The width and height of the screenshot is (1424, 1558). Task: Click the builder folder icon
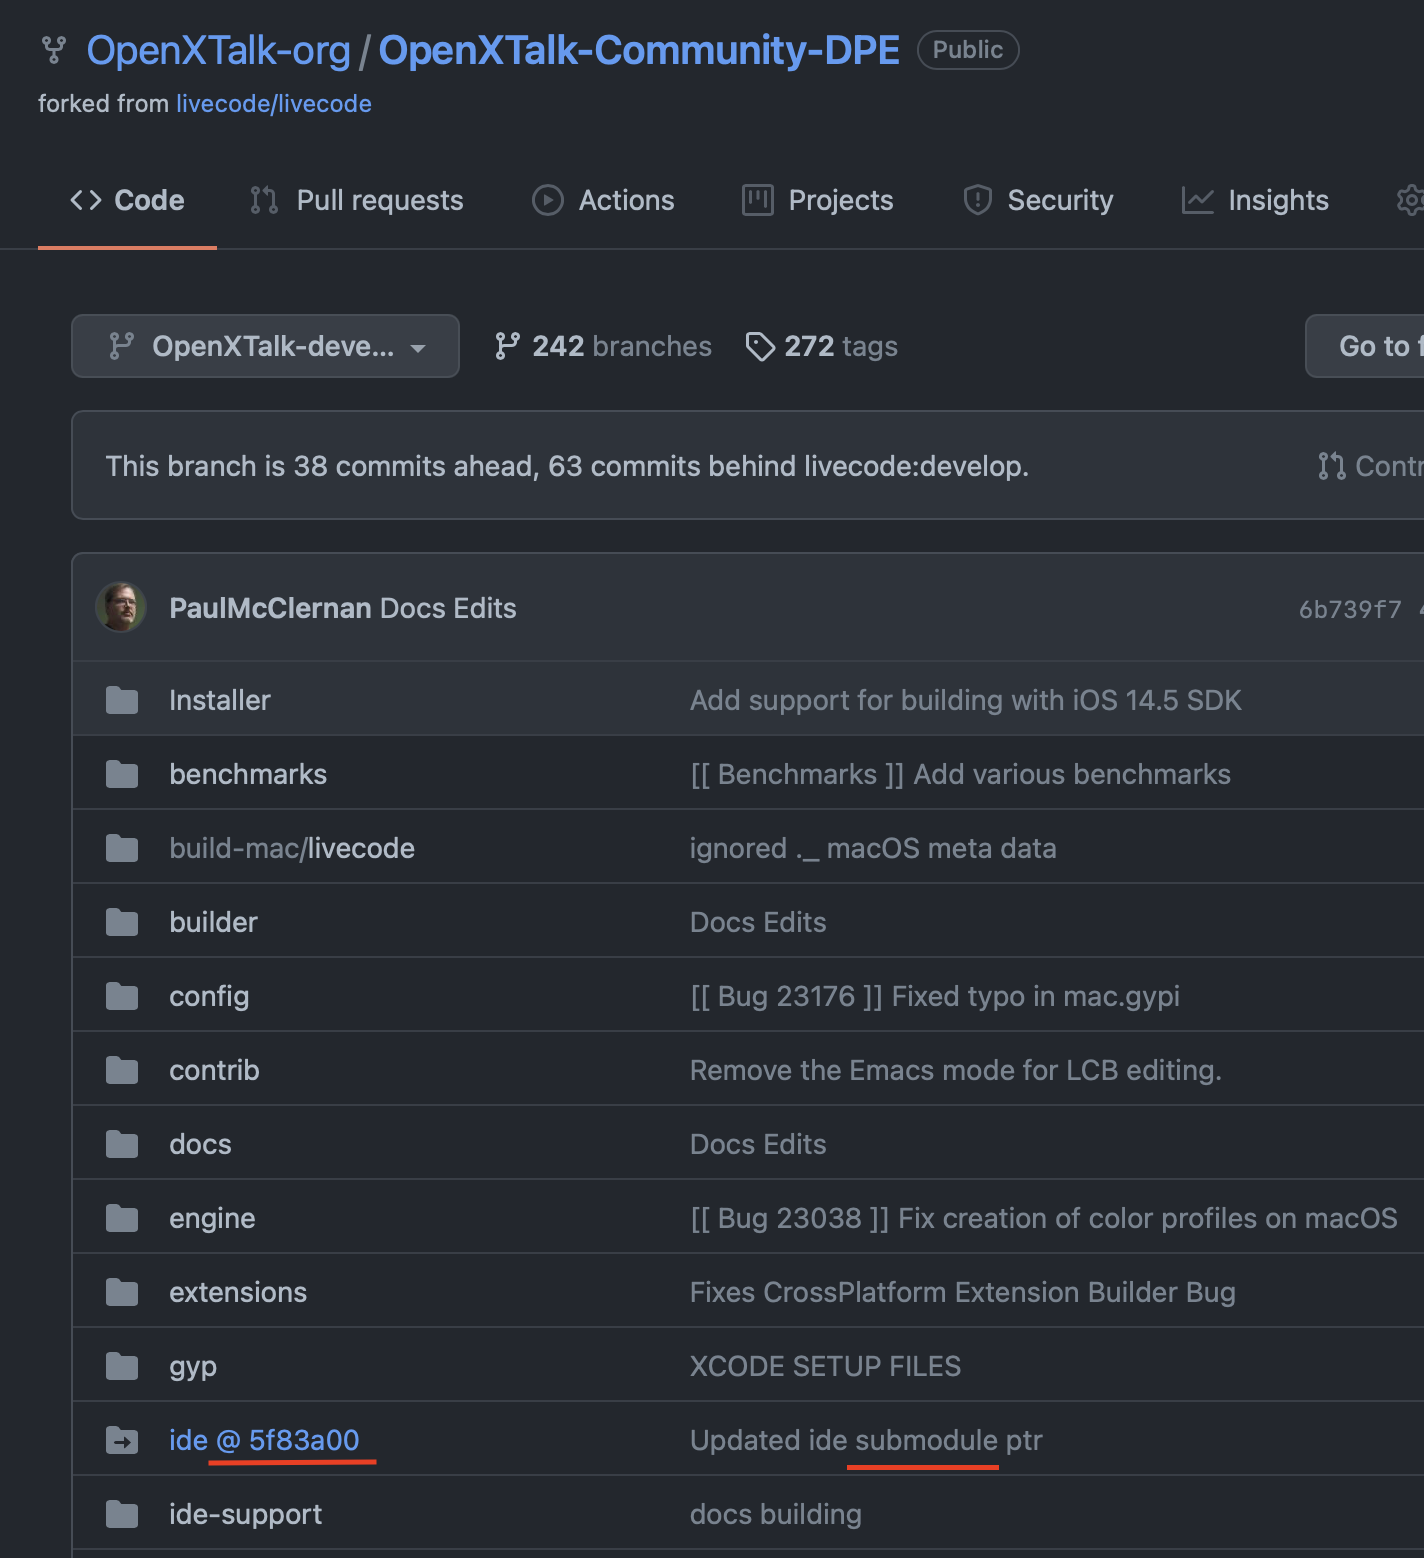click(122, 922)
